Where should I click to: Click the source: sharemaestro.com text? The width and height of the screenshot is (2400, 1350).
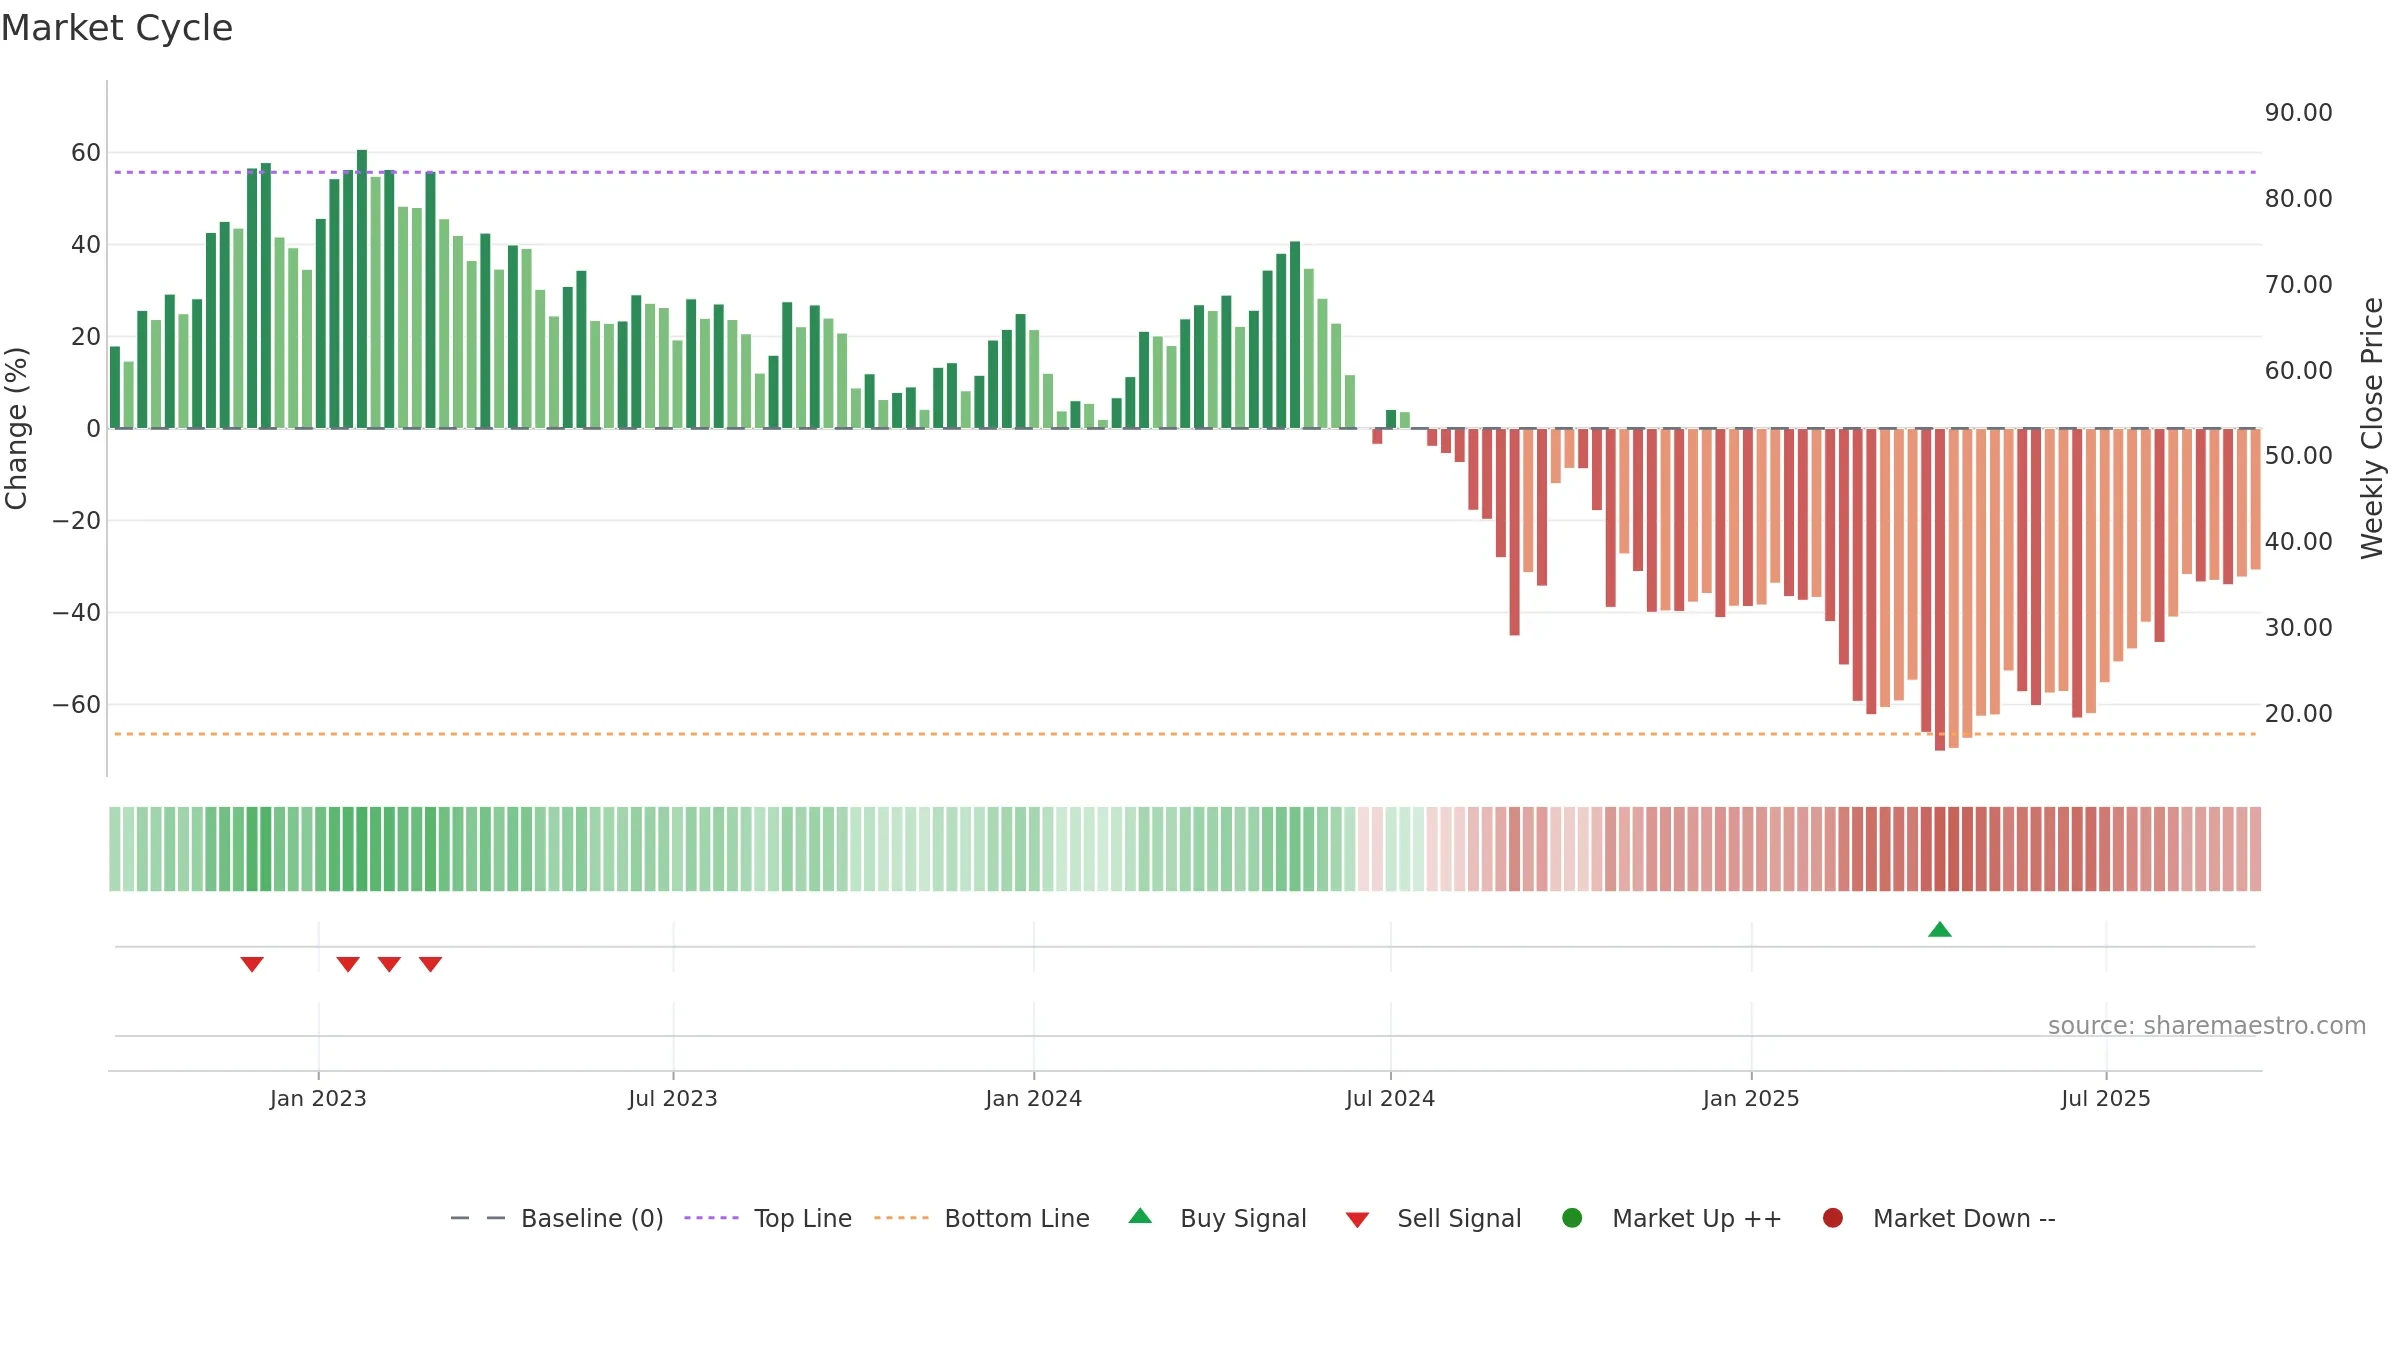(2207, 1026)
